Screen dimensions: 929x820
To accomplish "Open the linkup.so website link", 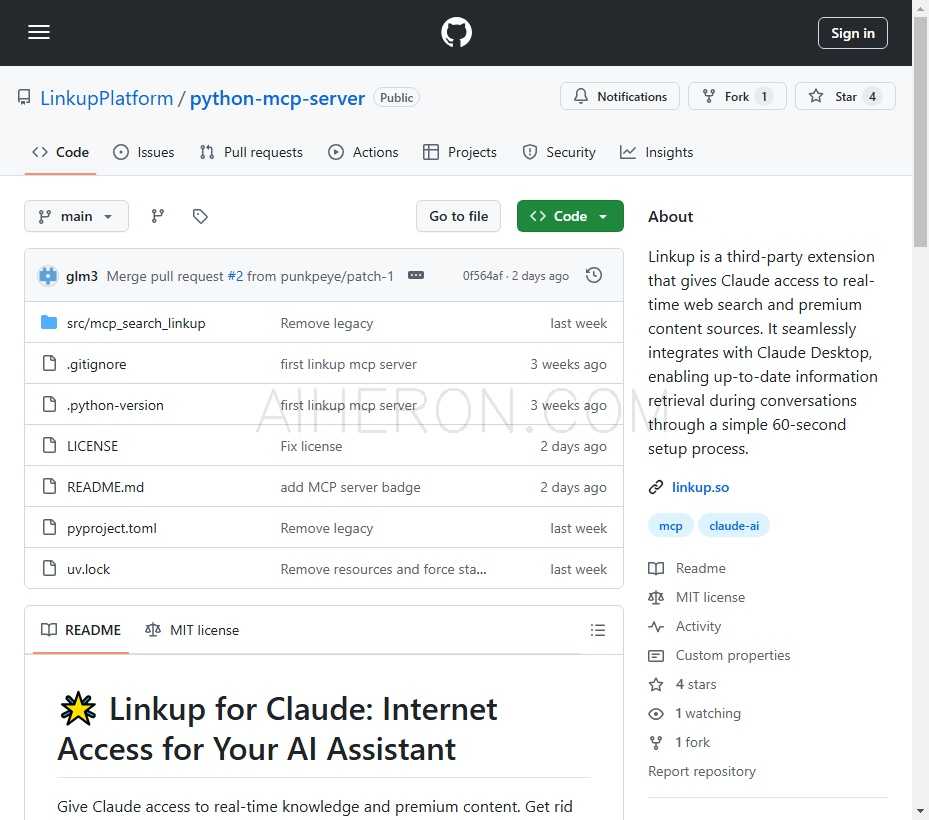I will 700,487.
